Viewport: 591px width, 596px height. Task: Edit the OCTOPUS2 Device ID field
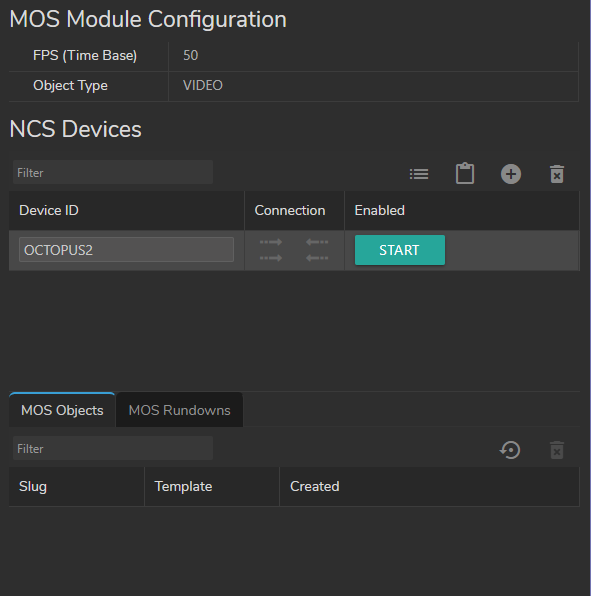coord(126,250)
